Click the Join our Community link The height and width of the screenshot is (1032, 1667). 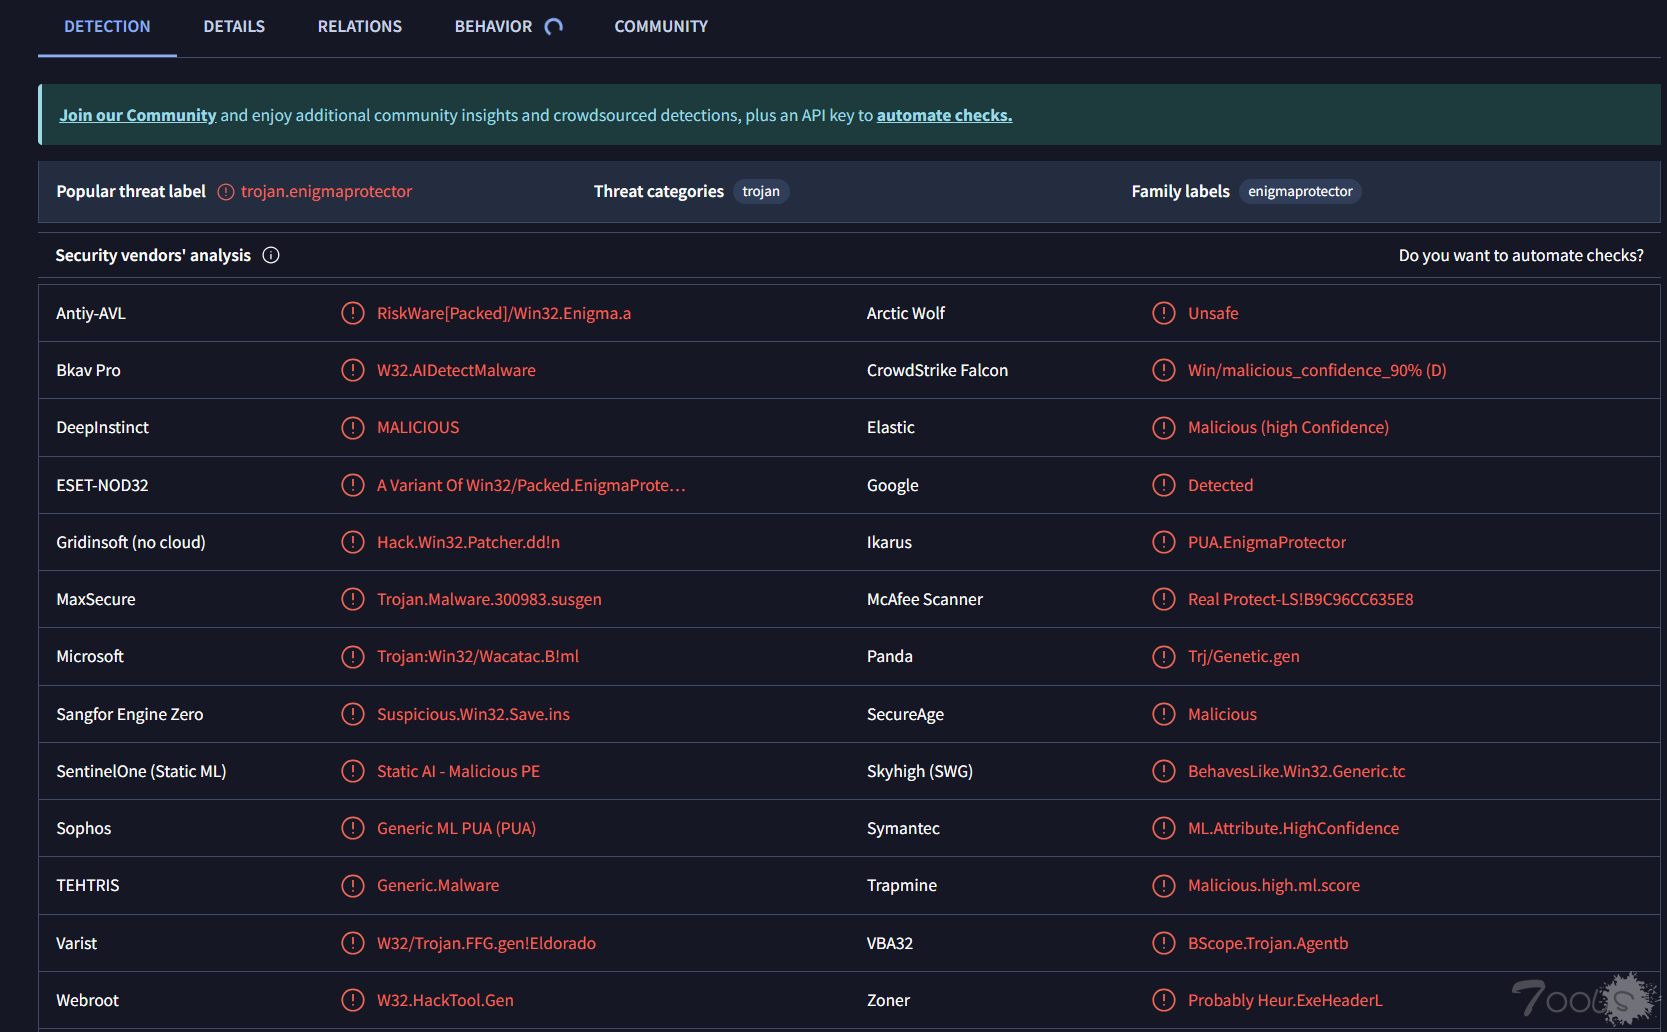coord(138,115)
